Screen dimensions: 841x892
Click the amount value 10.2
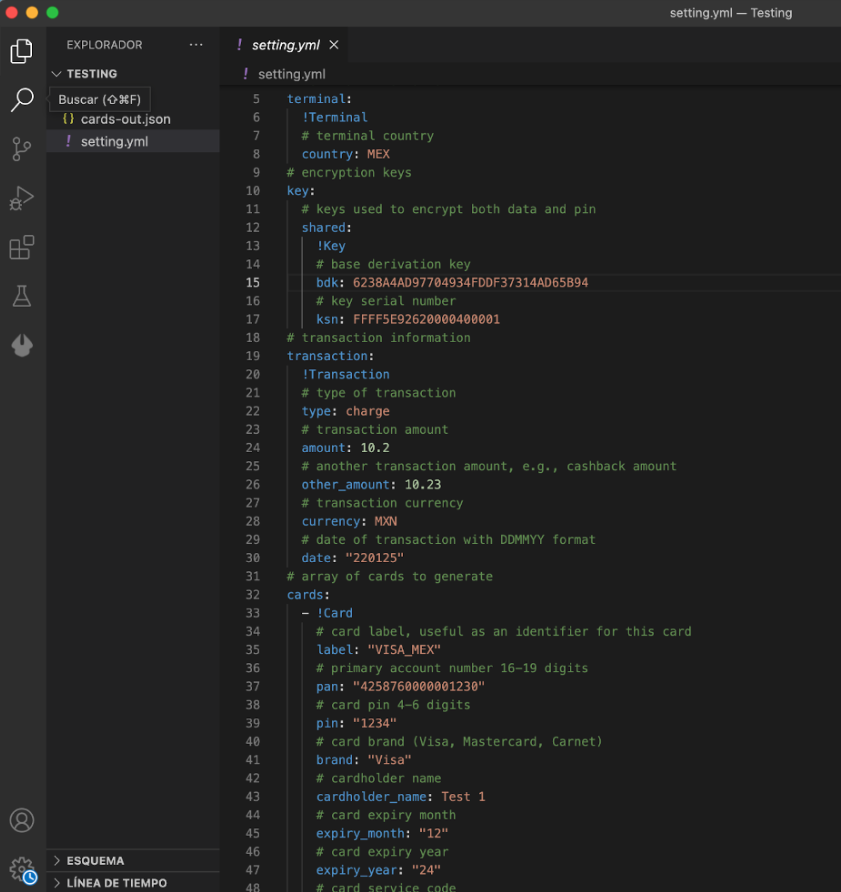[x=375, y=448]
